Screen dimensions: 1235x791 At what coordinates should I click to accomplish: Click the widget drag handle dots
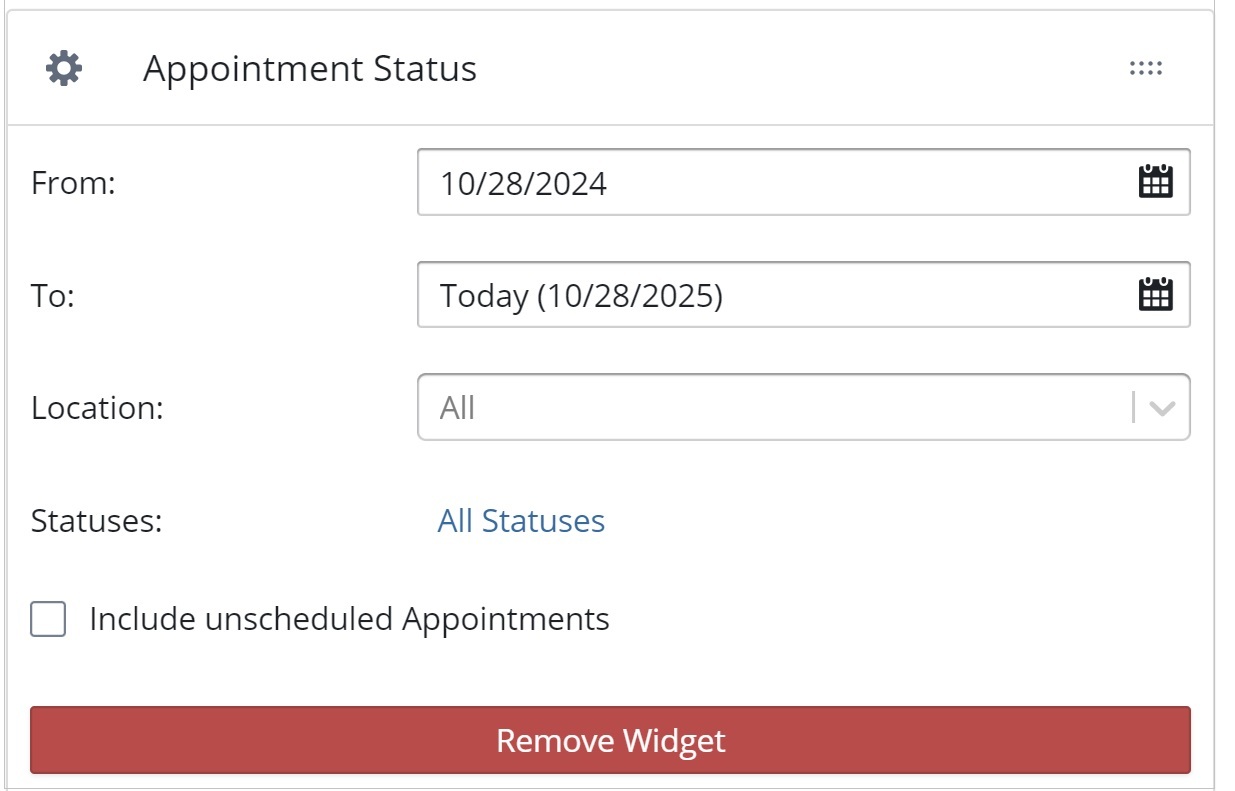pyautogui.click(x=1145, y=69)
